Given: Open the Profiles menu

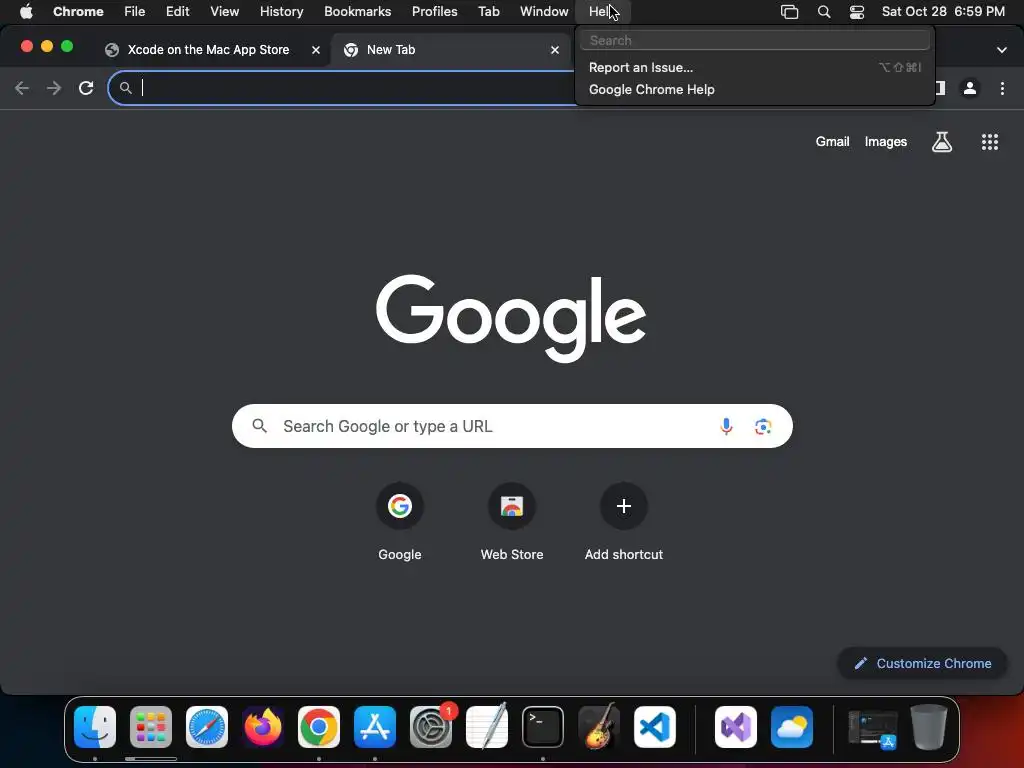Looking at the screenshot, I should (434, 12).
